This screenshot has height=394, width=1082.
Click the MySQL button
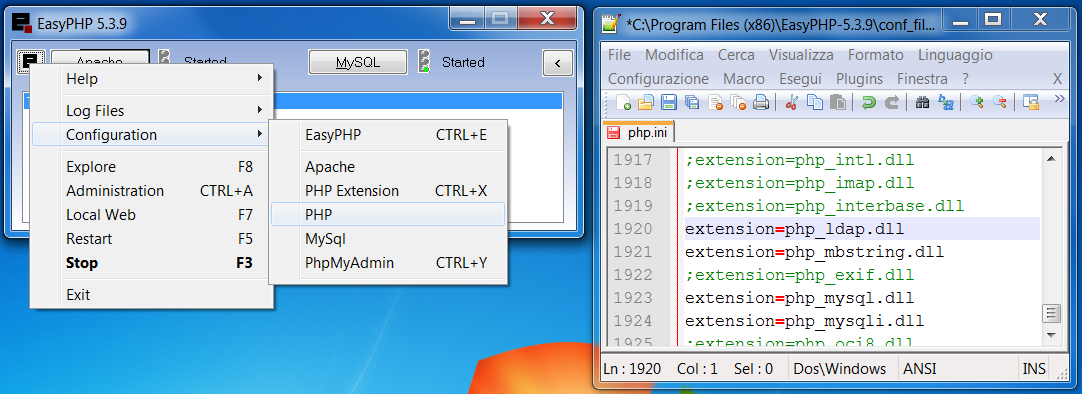pyautogui.click(x=357, y=62)
